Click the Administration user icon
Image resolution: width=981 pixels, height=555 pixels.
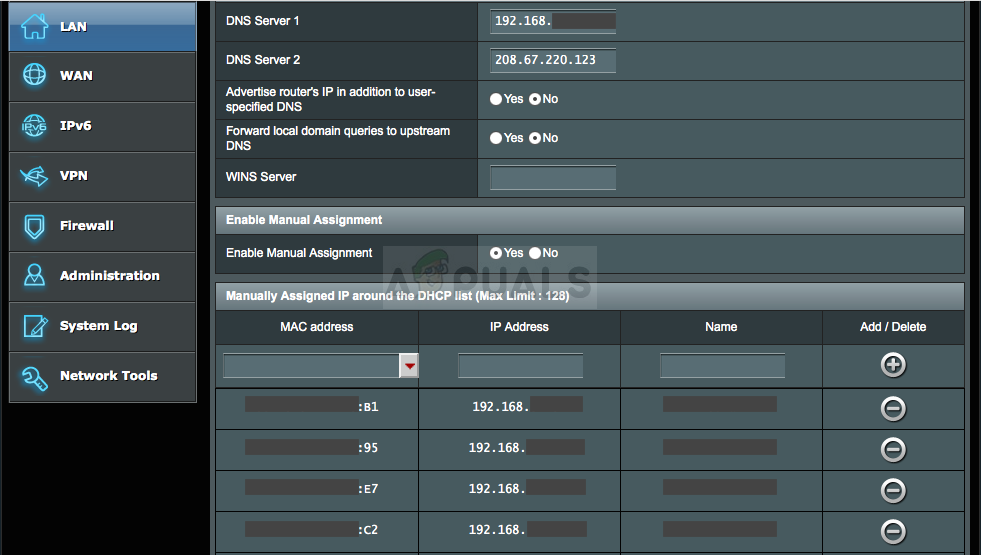click(x=34, y=275)
